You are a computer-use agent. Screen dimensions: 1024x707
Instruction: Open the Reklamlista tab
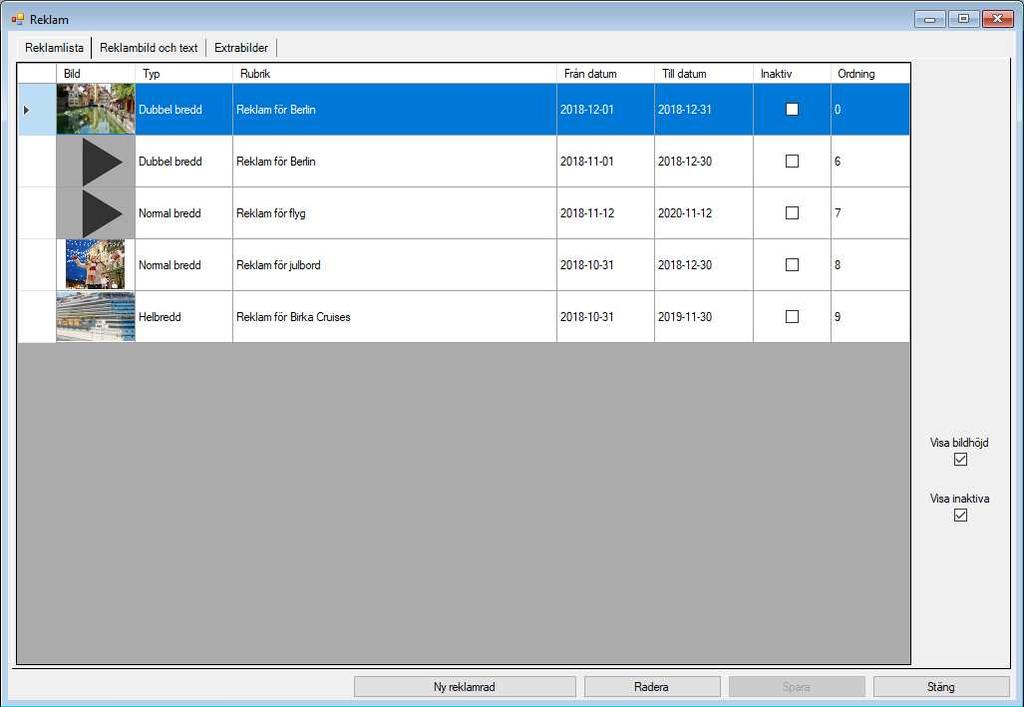coord(54,48)
